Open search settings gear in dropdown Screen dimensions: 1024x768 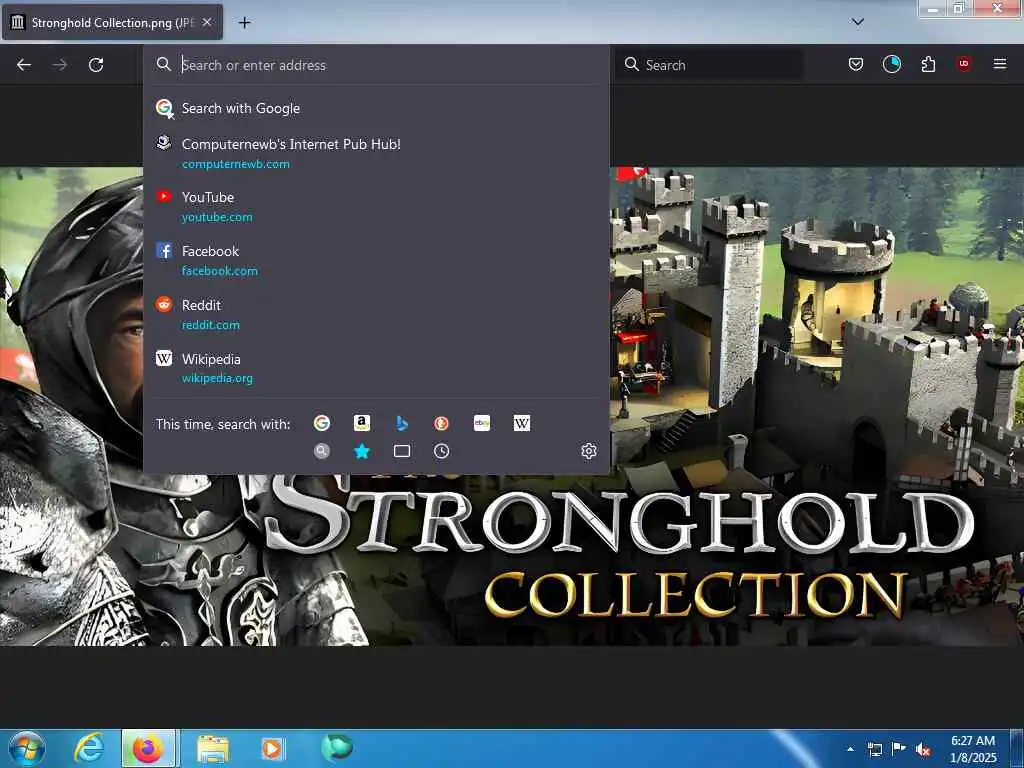coord(588,451)
